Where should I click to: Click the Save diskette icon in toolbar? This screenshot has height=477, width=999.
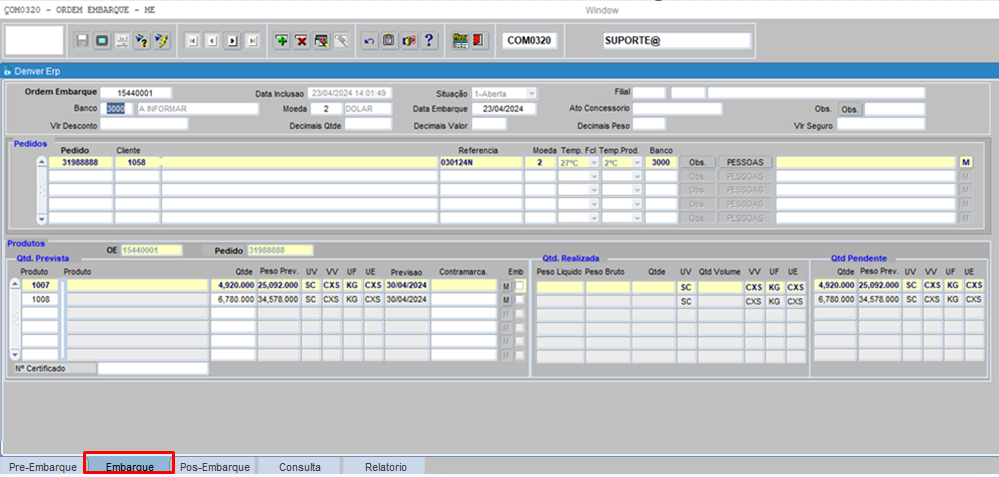[82, 41]
